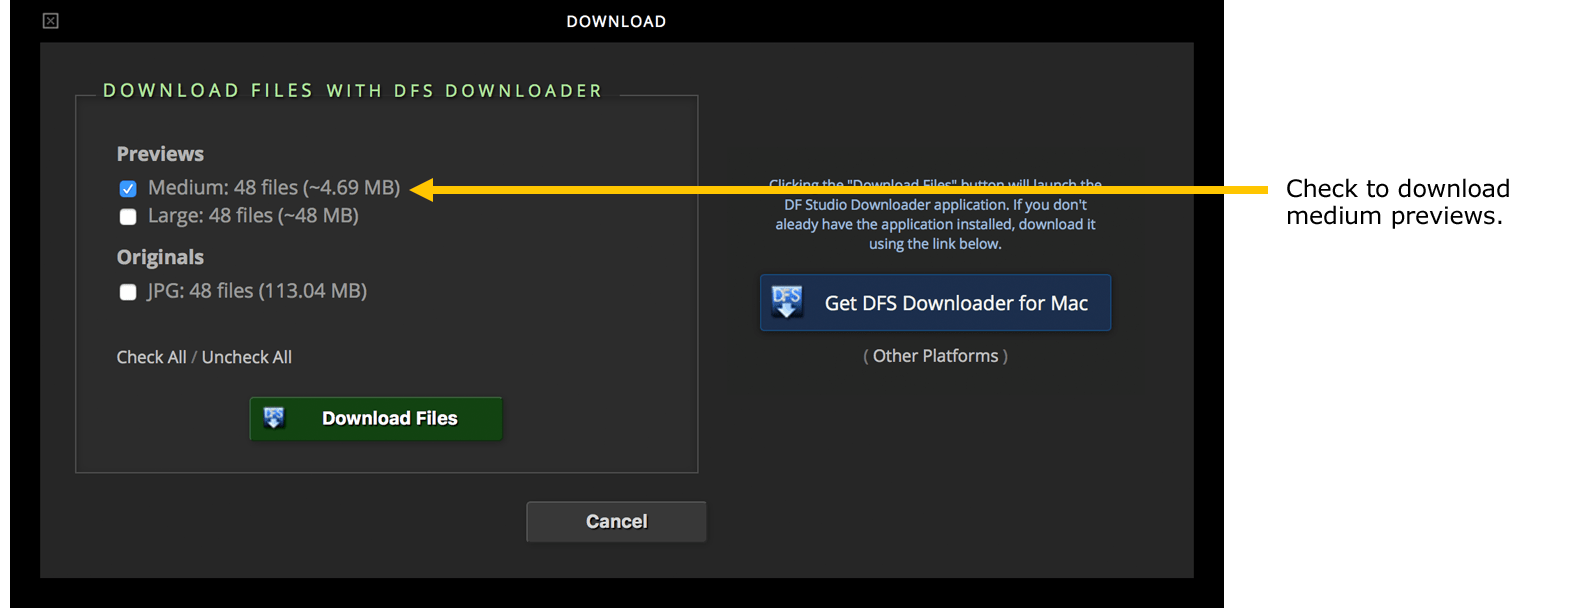Screen dimensions: 1580x608
Task: Click the DFS logo icon on the Mac downloader button
Action: tap(787, 302)
